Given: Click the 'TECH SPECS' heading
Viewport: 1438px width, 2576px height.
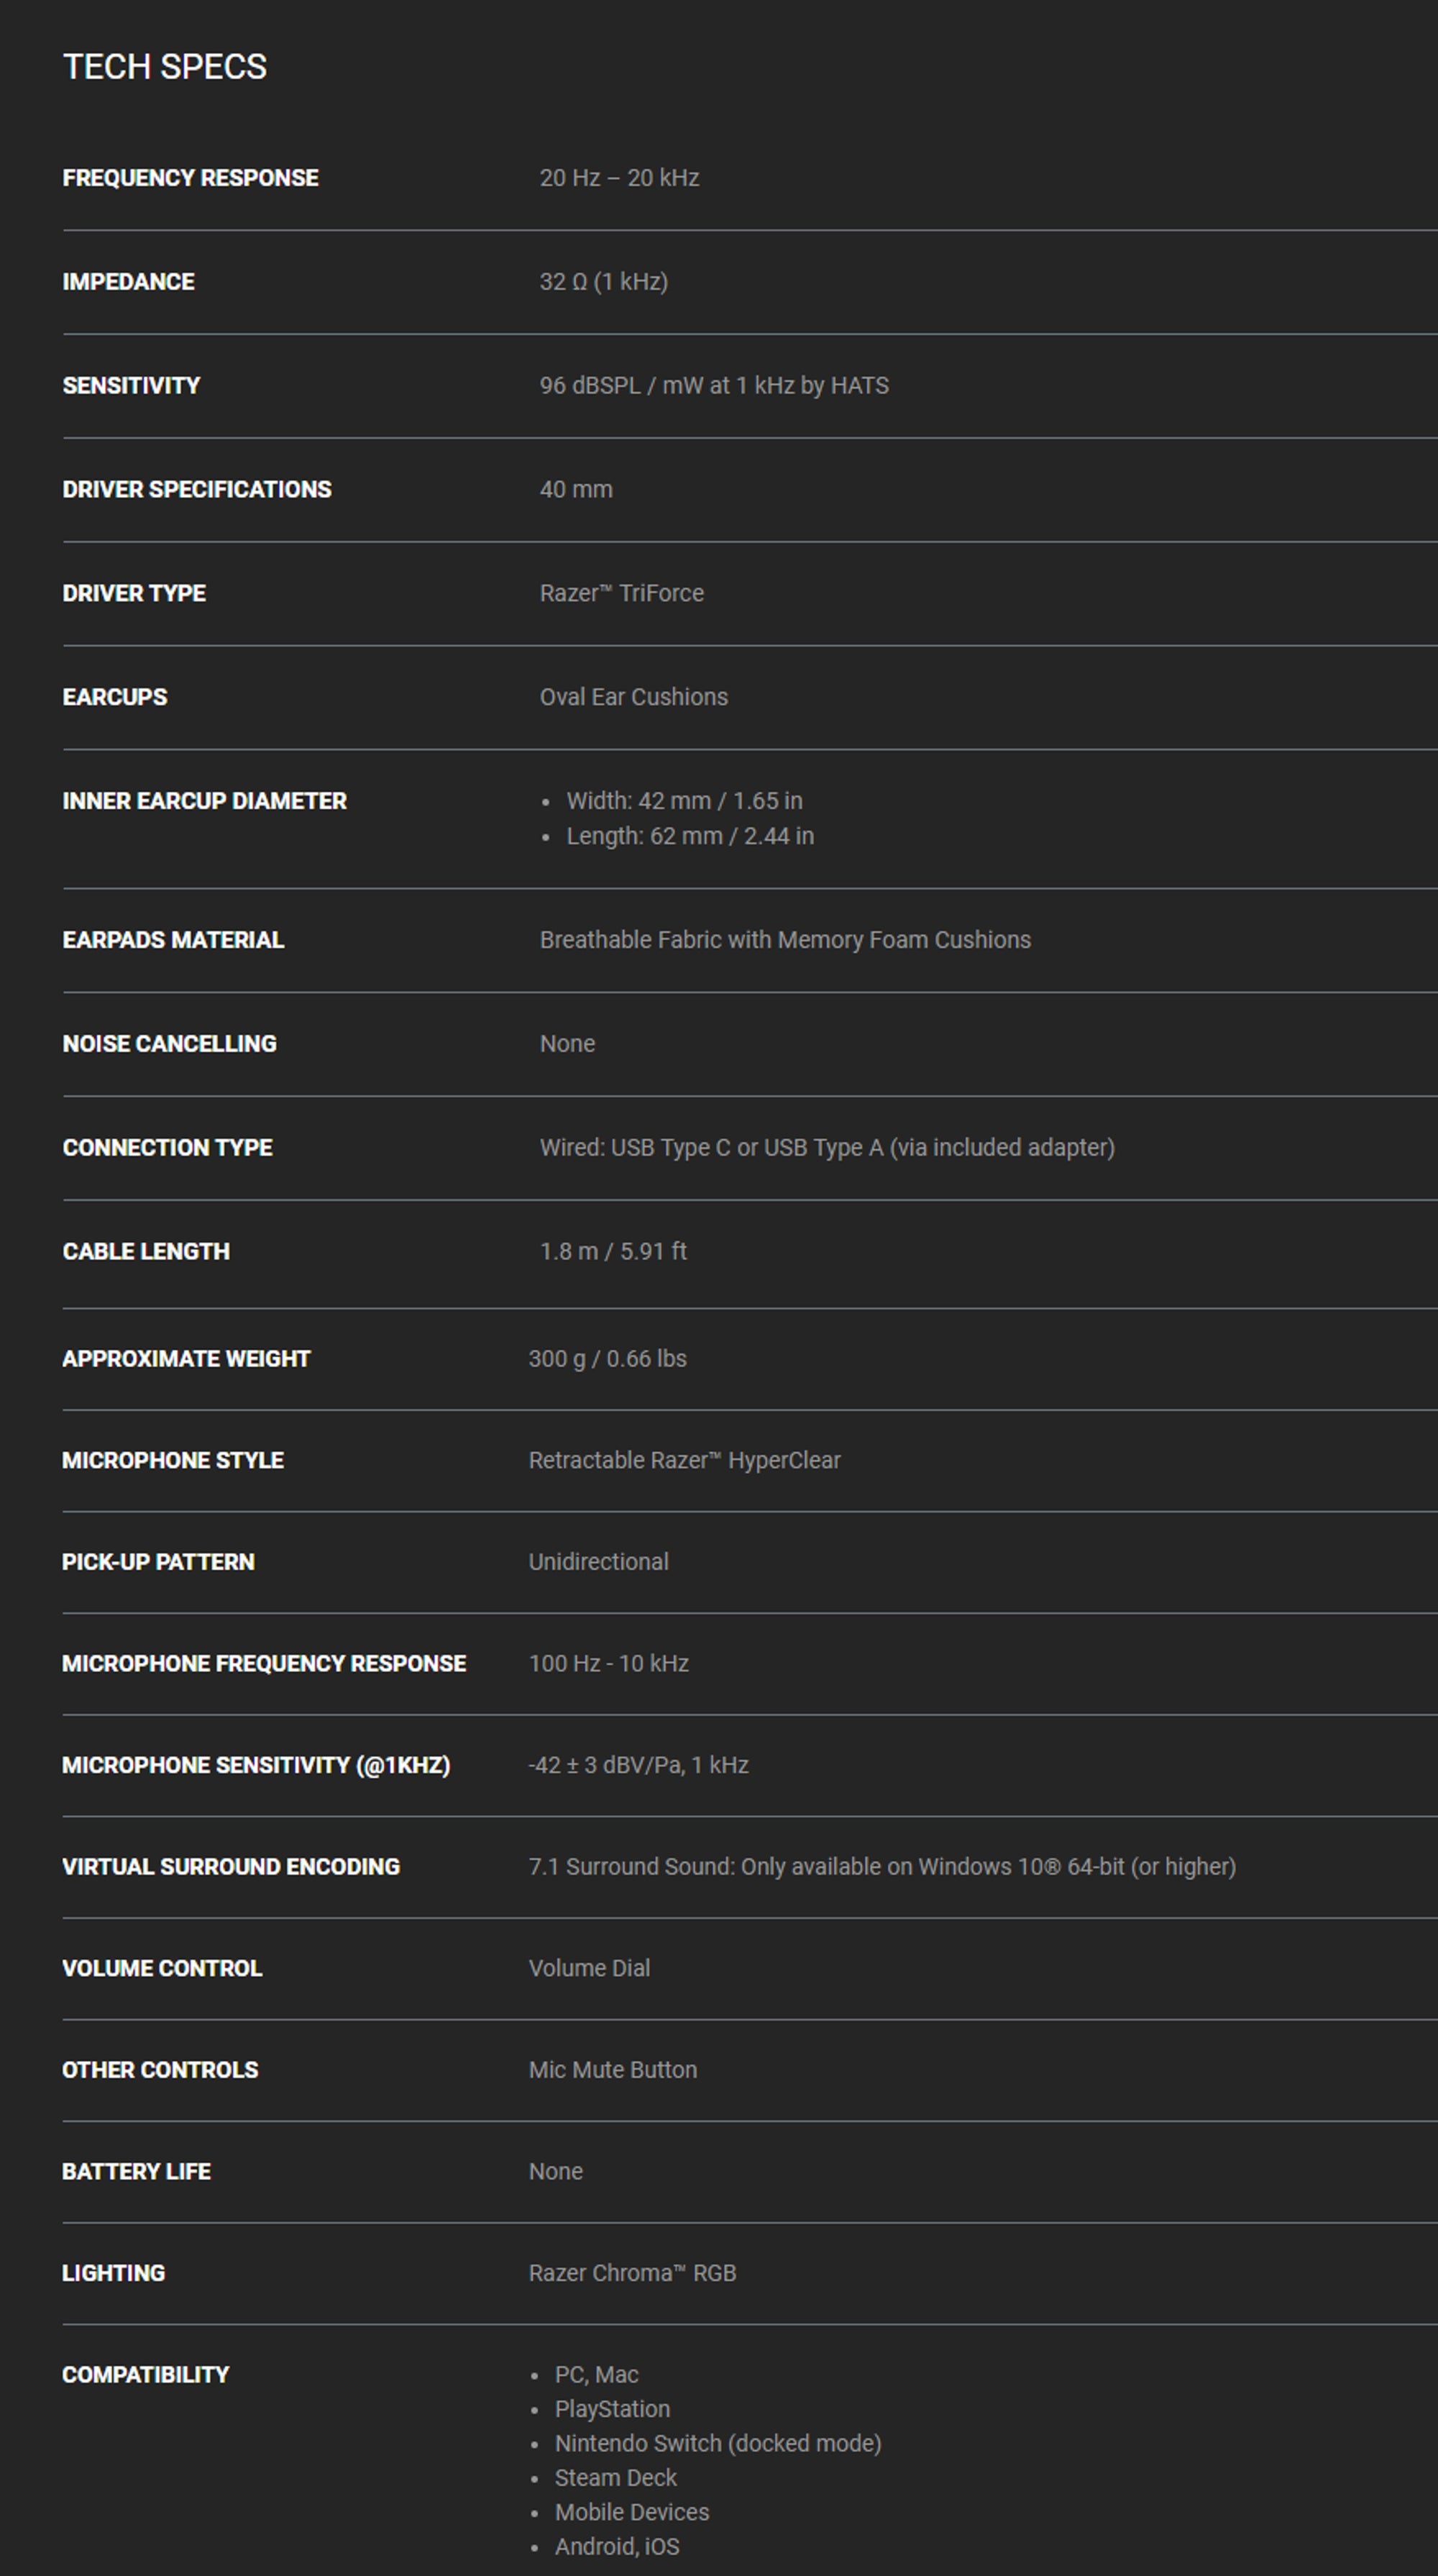Looking at the screenshot, I should point(165,67).
